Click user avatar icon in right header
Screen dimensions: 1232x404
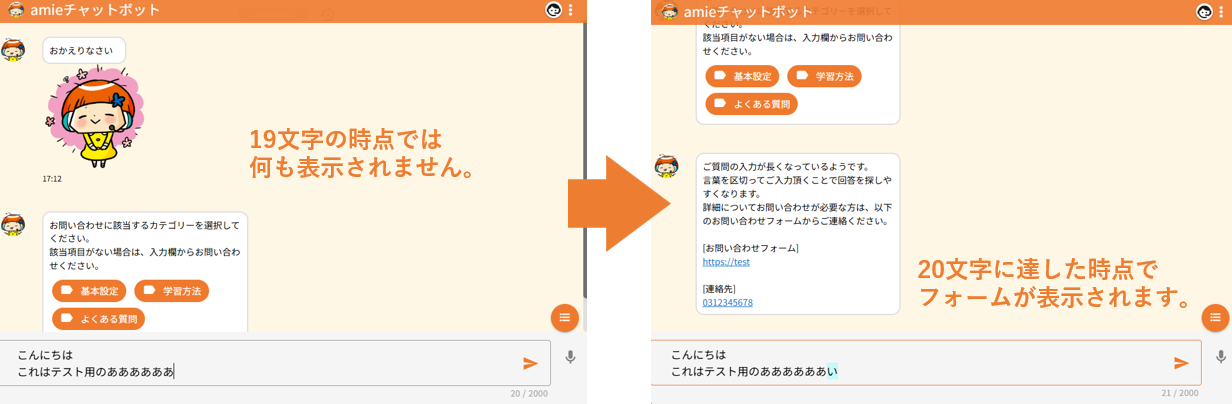(1204, 11)
